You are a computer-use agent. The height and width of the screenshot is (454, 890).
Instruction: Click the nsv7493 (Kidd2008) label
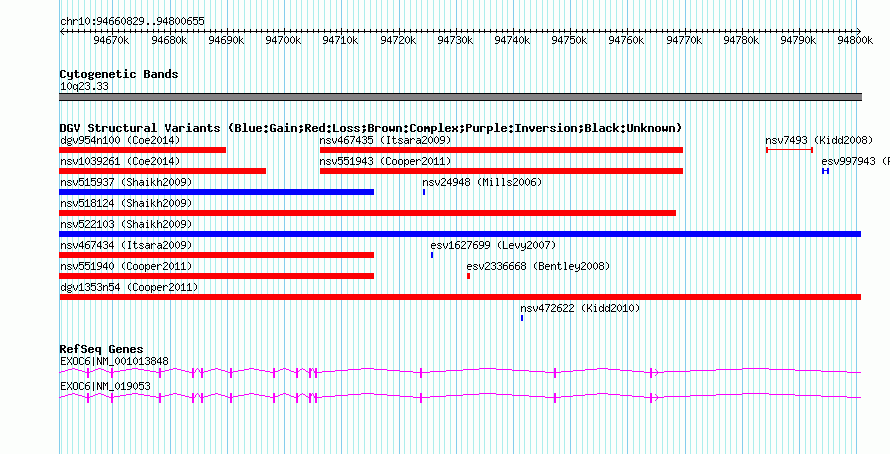click(x=819, y=140)
